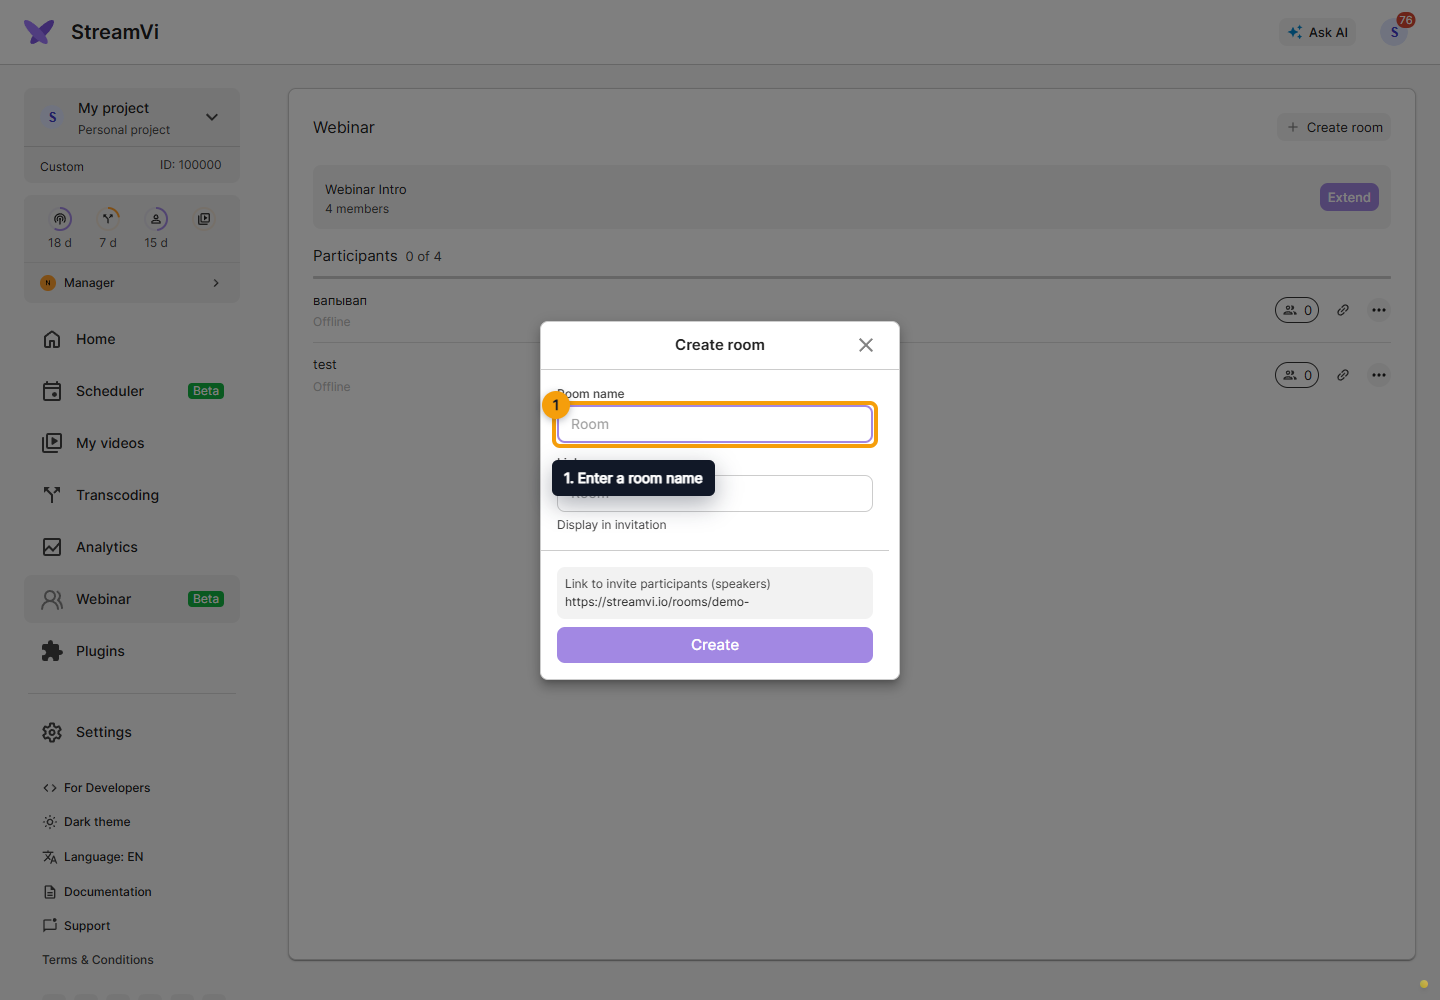
Task: Open more options for test room
Action: 1379,375
